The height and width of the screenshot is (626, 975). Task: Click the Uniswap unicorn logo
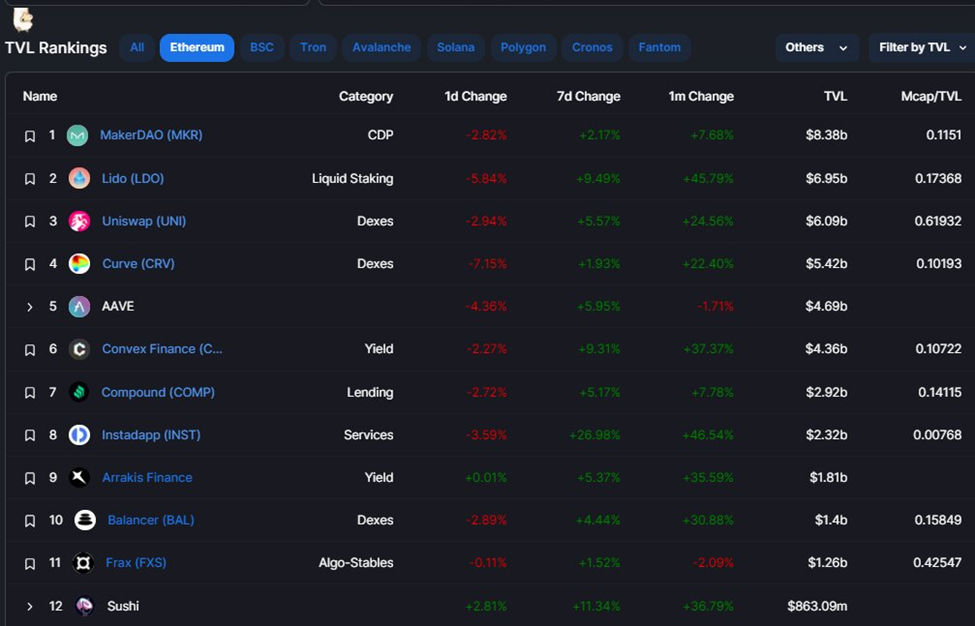coord(79,221)
